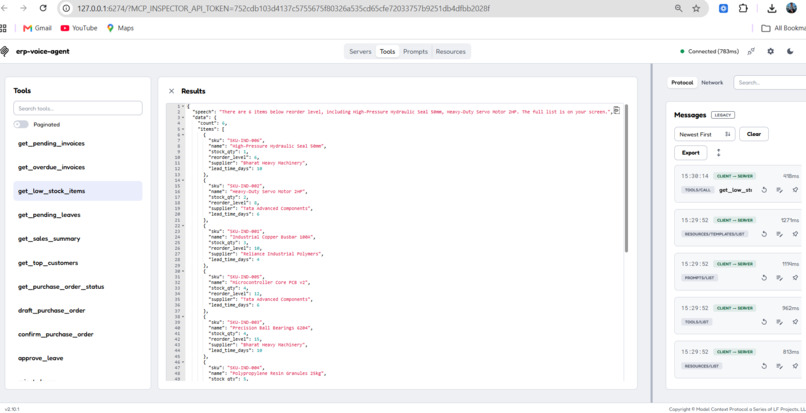Screen dimensions: 806x413
Task: Edit the prompts/list message
Action: tap(779, 278)
